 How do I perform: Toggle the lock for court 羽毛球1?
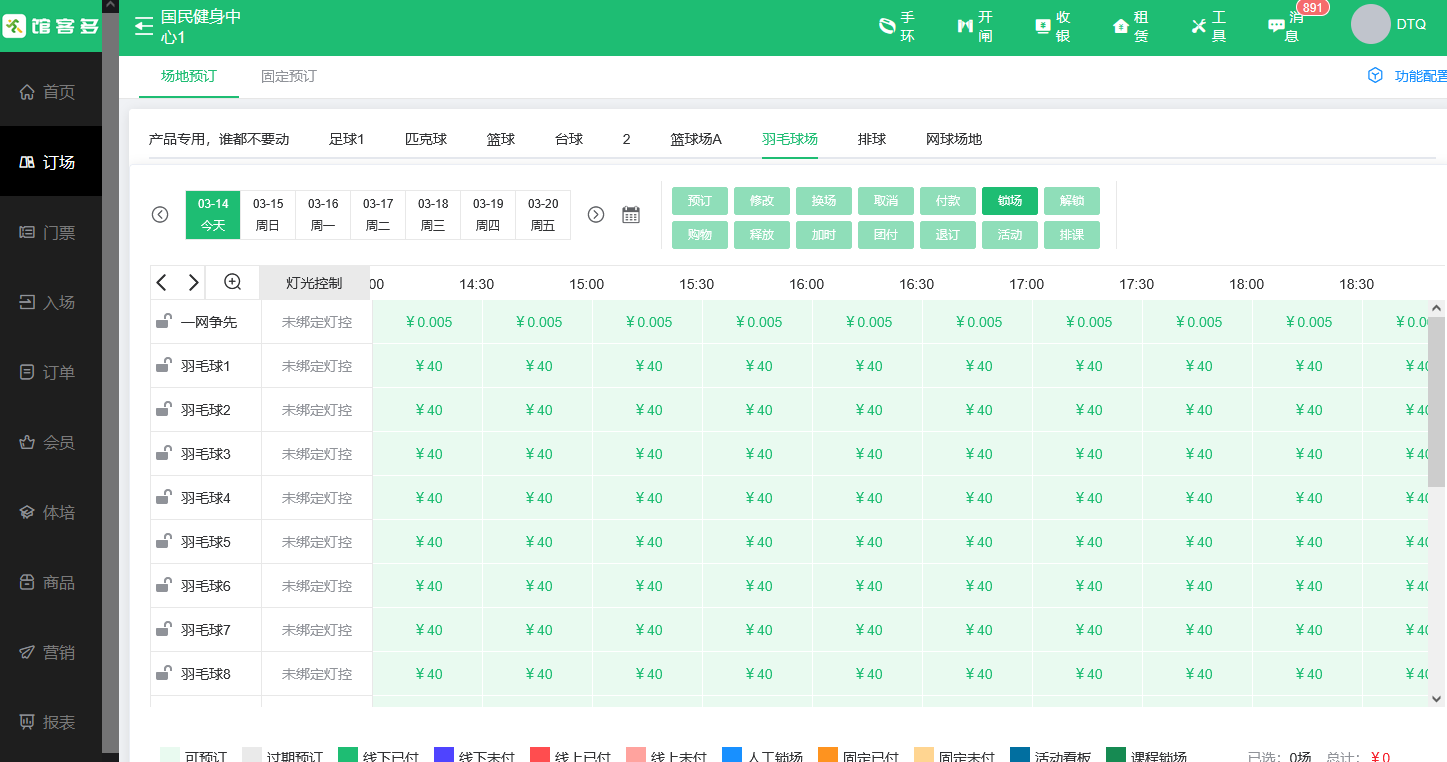point(162,365)
